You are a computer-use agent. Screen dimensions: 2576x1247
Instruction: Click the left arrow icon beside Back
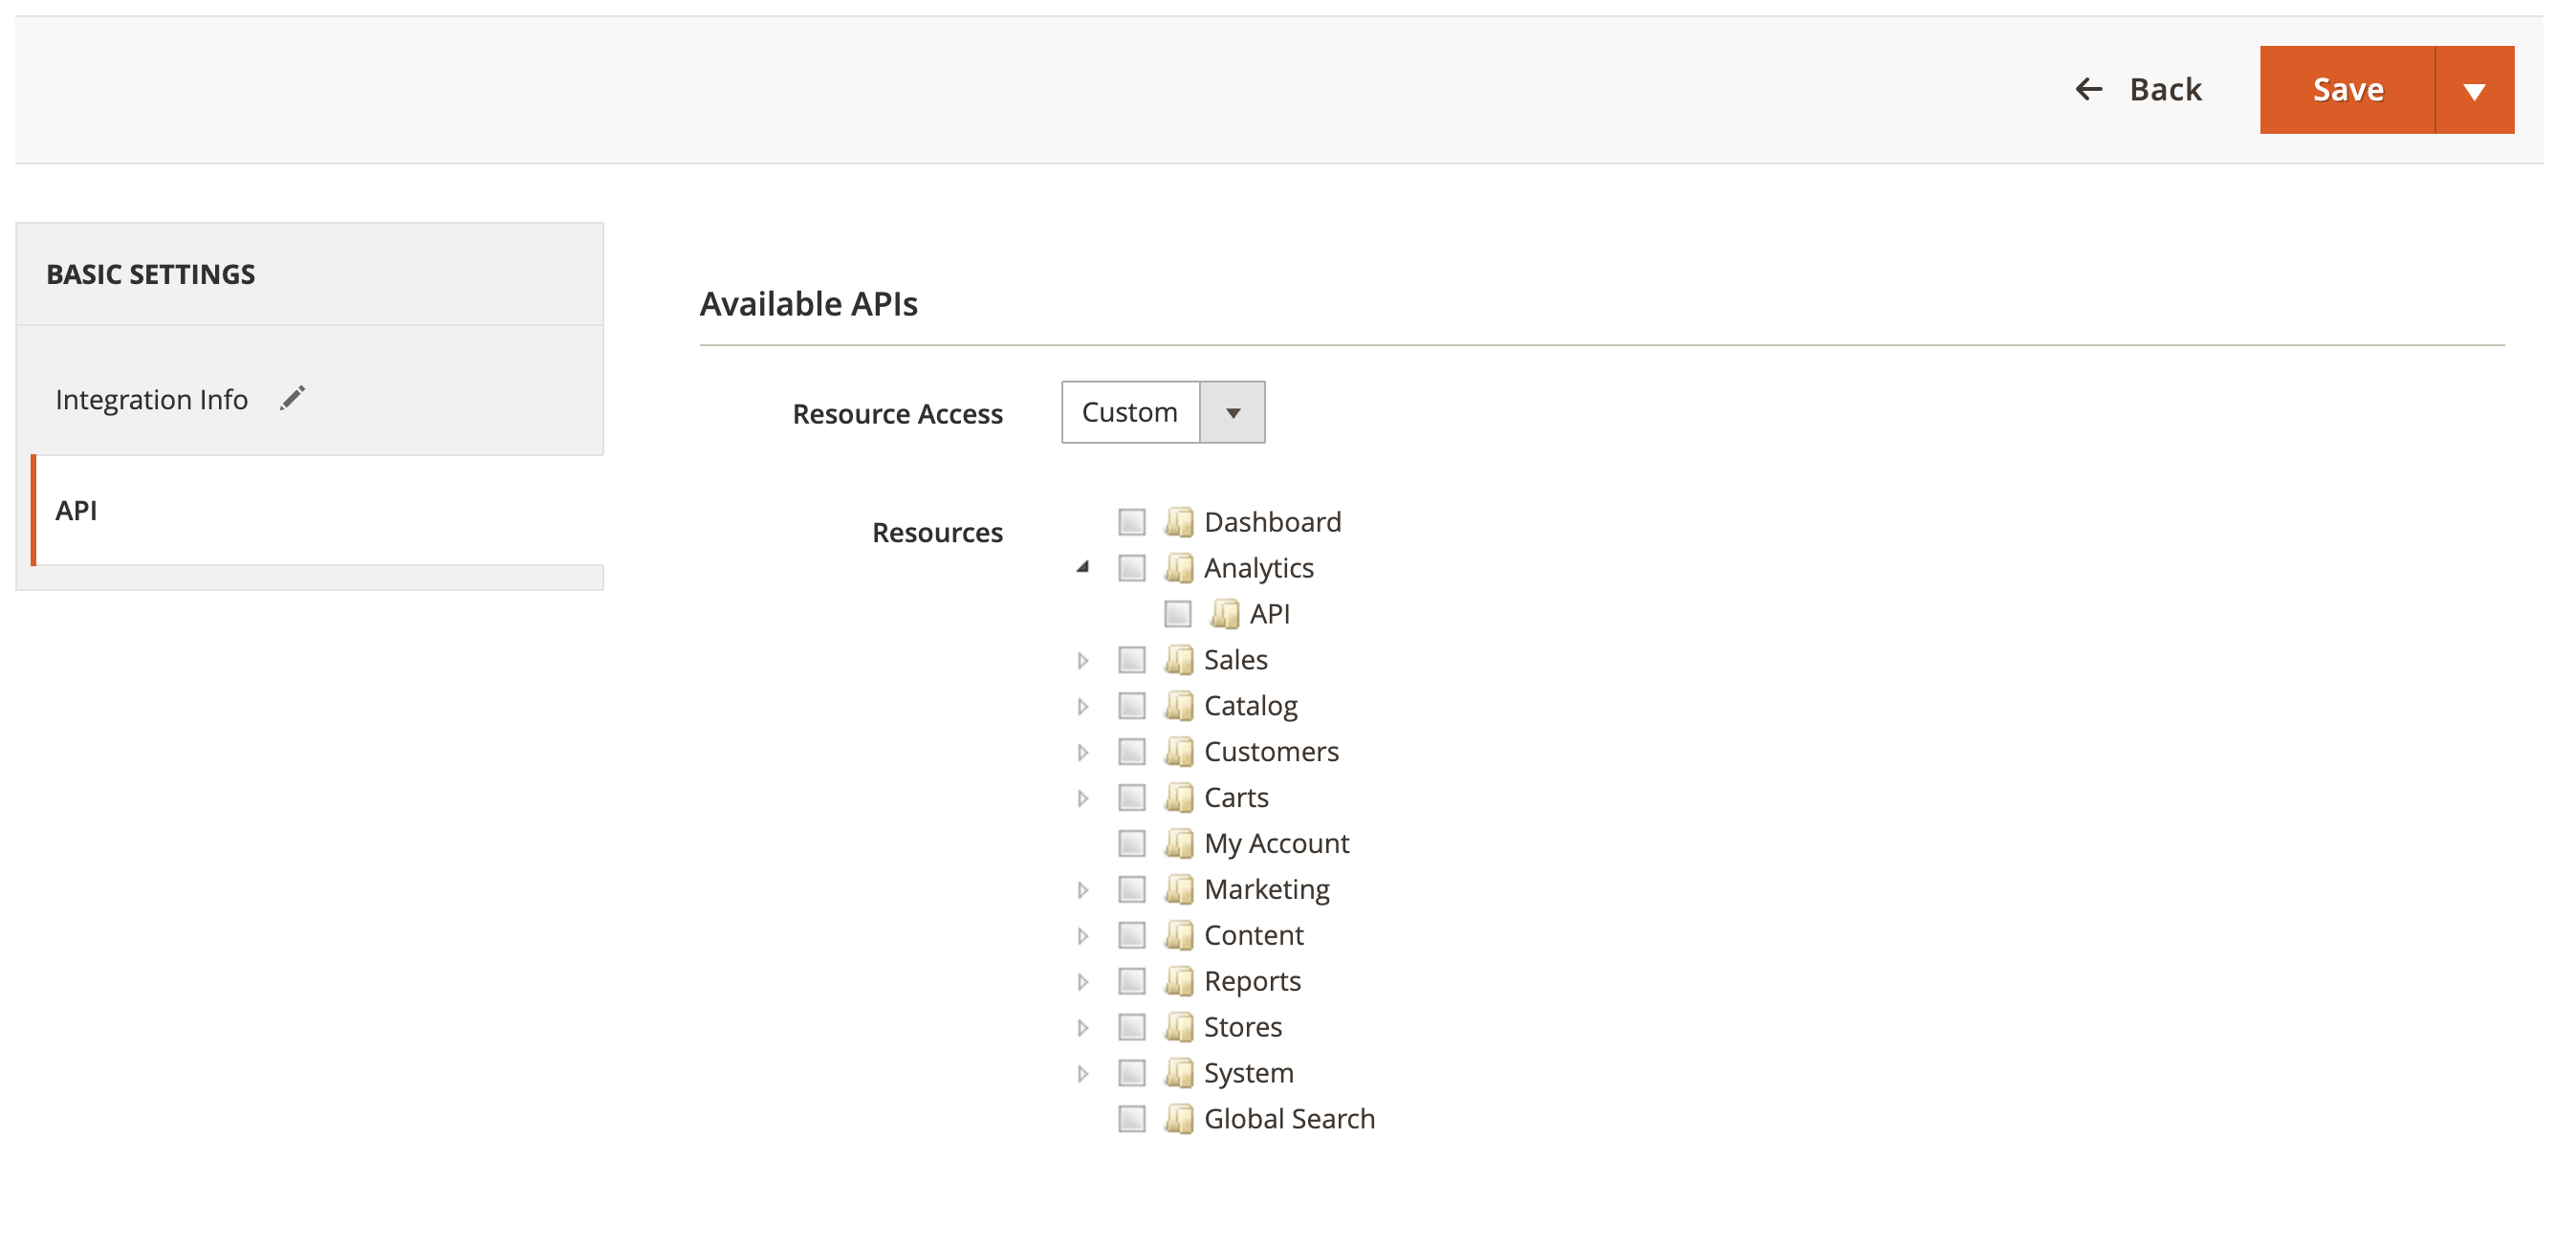pyautogui.click(x=2088, y=89)
